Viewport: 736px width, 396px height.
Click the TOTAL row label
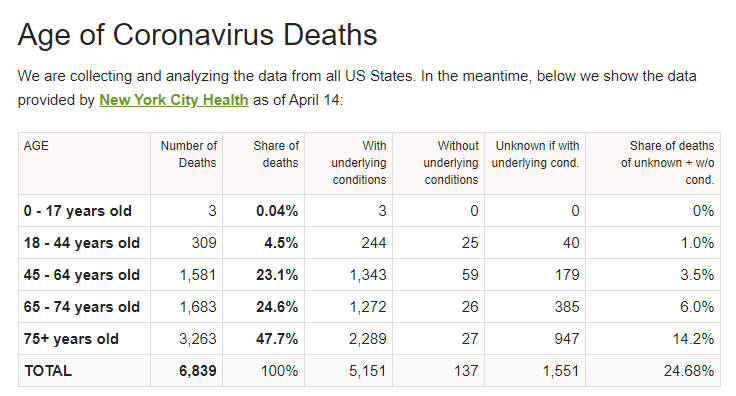48,371
